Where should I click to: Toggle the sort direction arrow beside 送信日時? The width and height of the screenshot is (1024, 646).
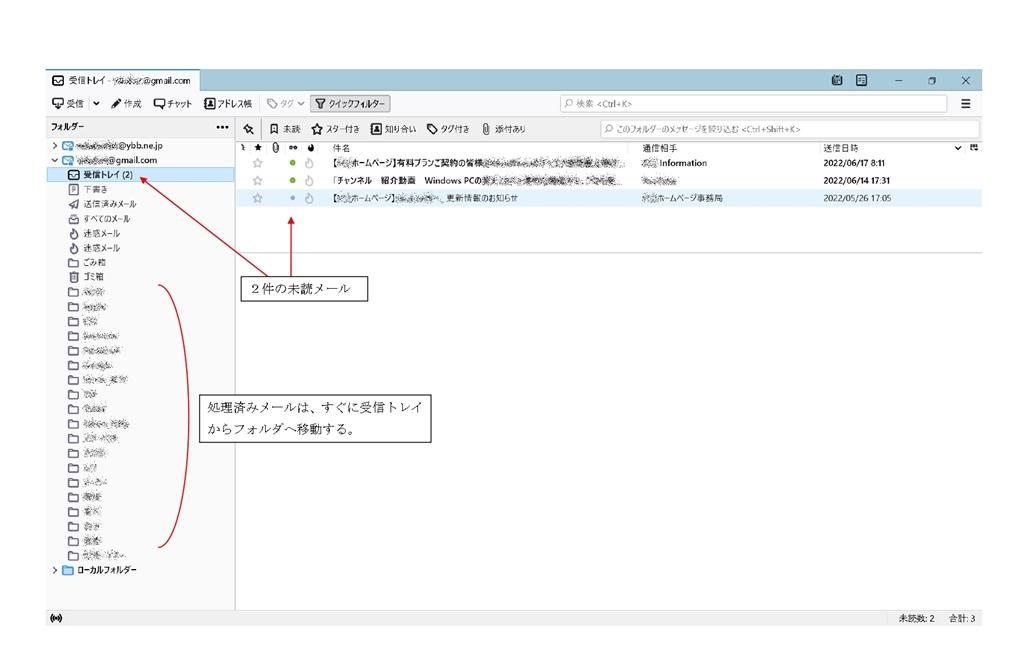[958, 148]
